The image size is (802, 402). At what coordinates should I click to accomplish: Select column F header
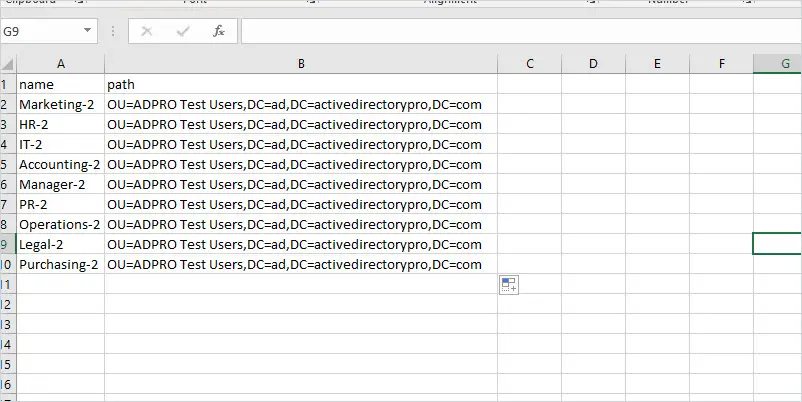721,64
